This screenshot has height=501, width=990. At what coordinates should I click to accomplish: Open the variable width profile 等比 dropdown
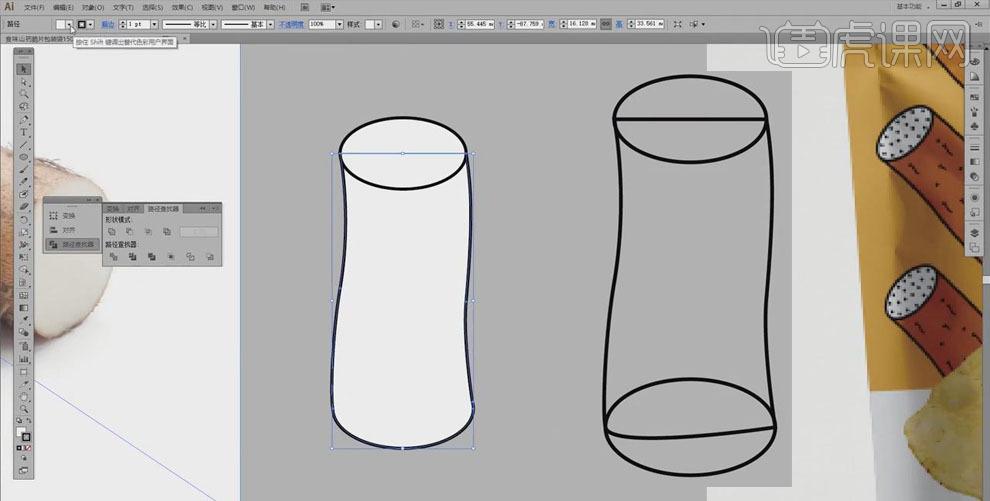point(213,25)
